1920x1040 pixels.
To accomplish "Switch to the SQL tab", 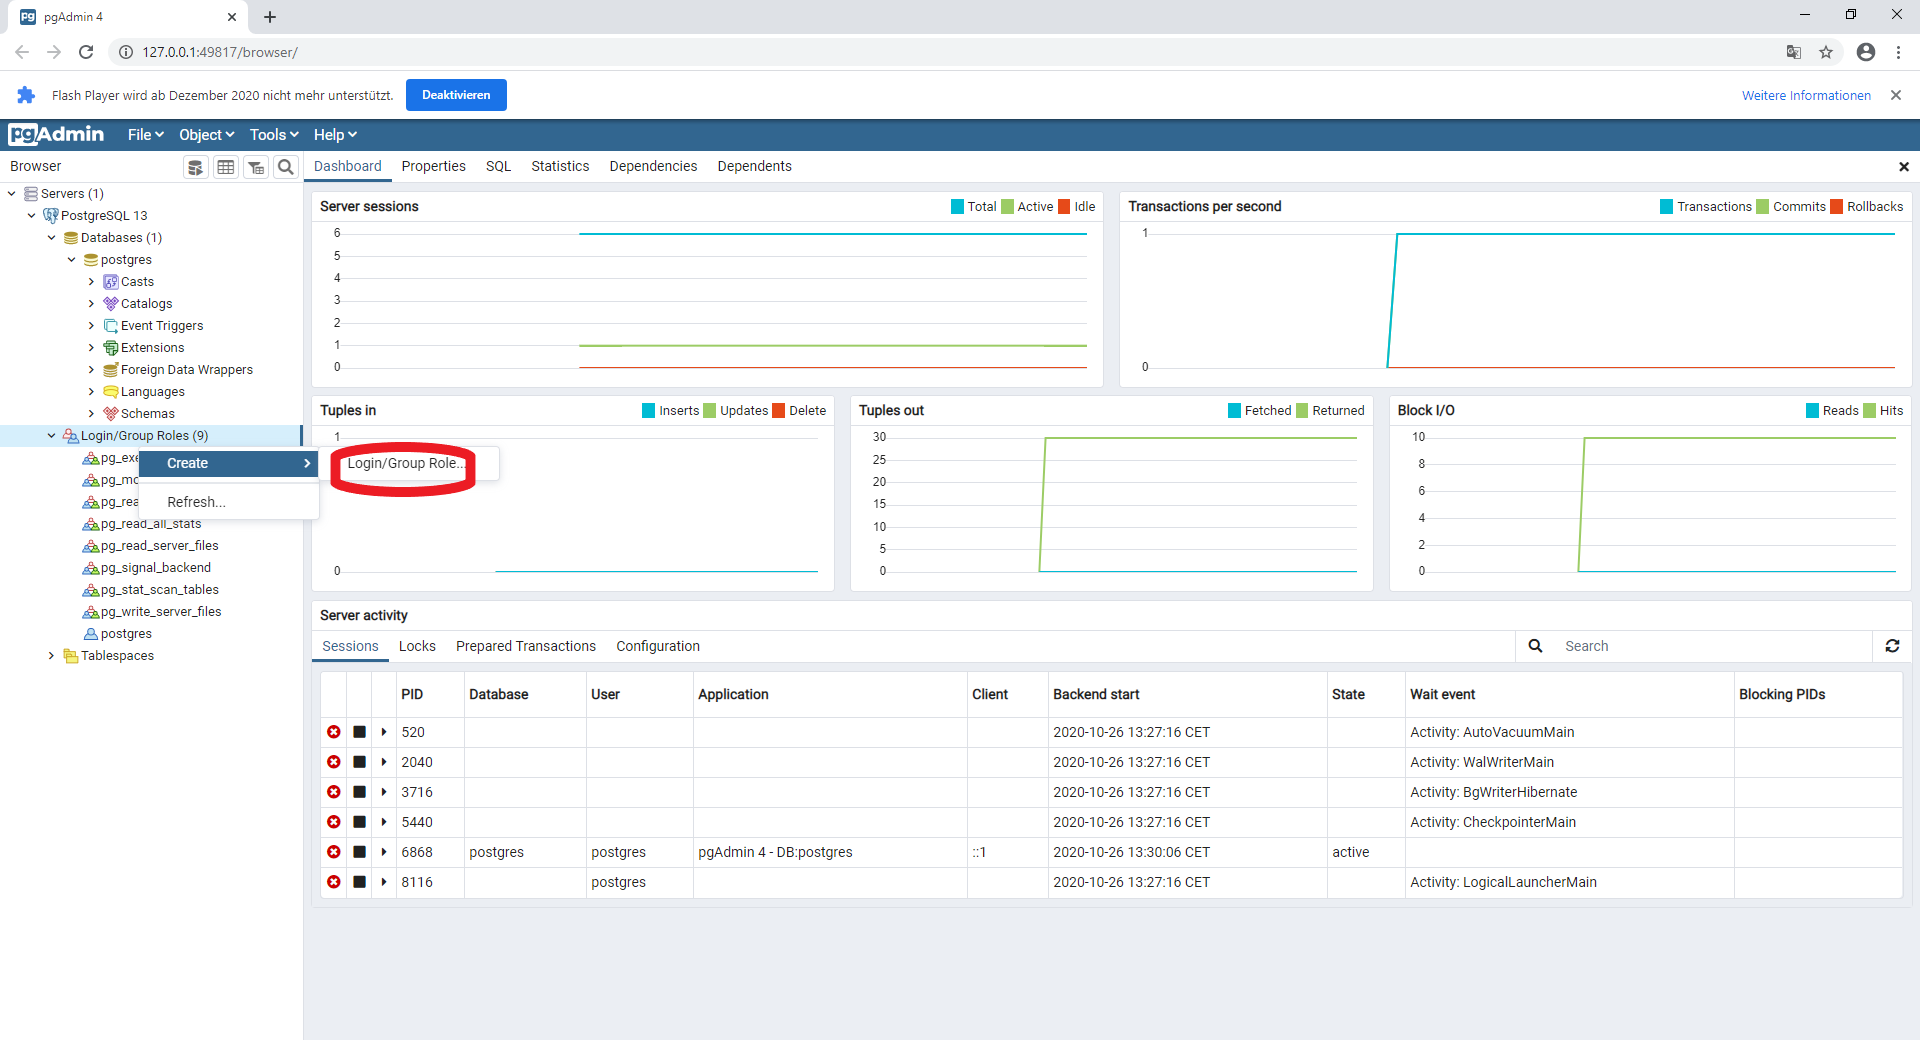I will click(x=499, y=167).
